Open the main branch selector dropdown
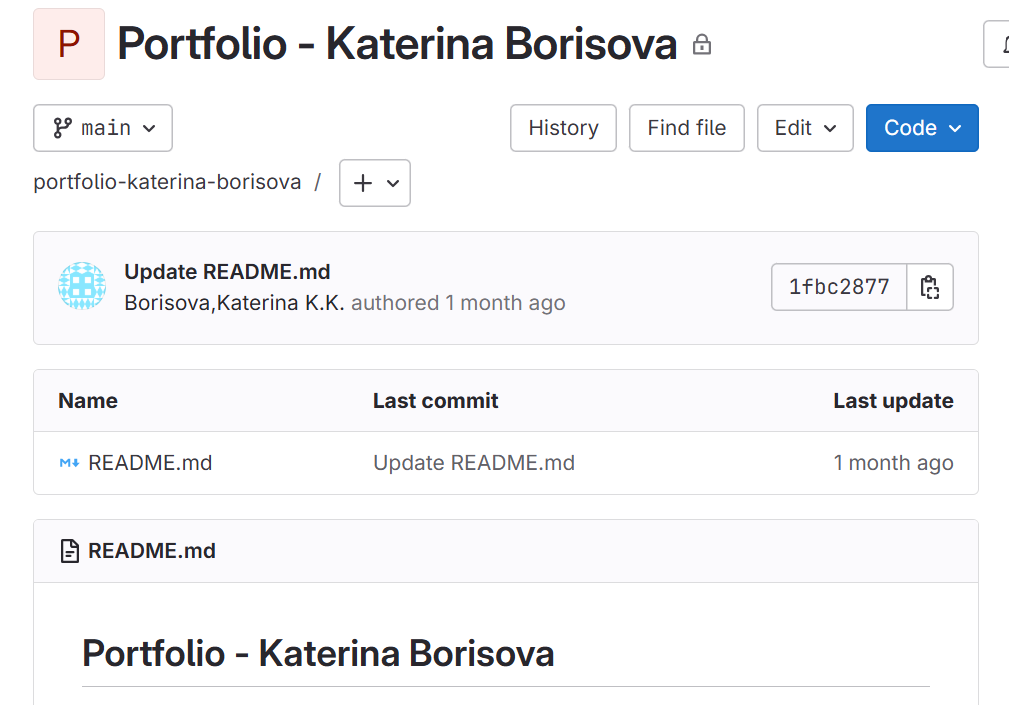1009x705 pixels. (x=103, y=128)
